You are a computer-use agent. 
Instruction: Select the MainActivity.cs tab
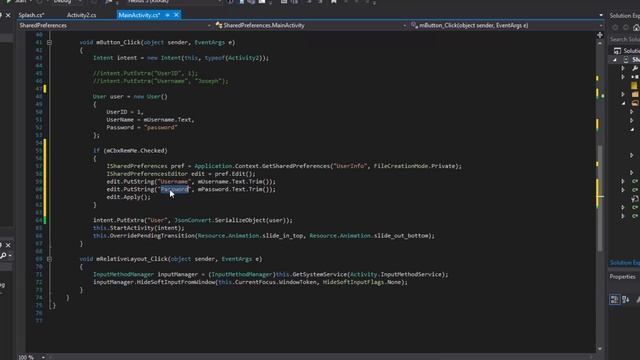point(139,15)
